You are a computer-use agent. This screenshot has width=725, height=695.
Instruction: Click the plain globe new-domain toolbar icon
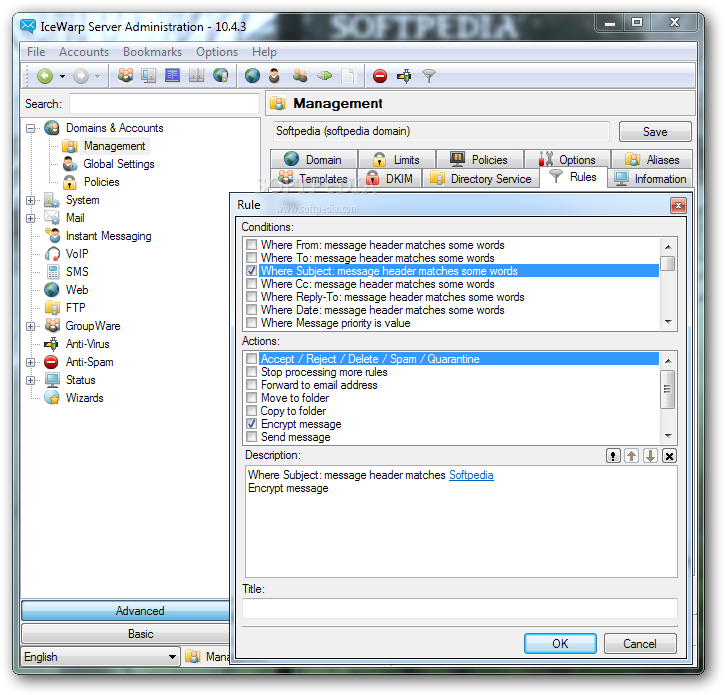coord(252,75)
